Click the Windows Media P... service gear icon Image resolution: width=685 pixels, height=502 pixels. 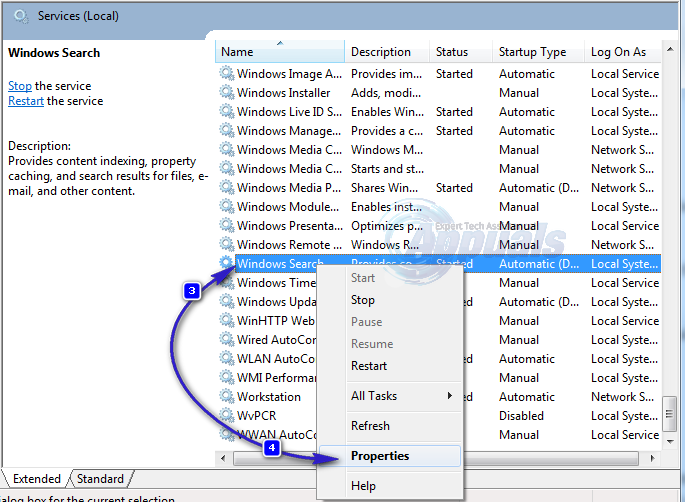pos(227,187)
